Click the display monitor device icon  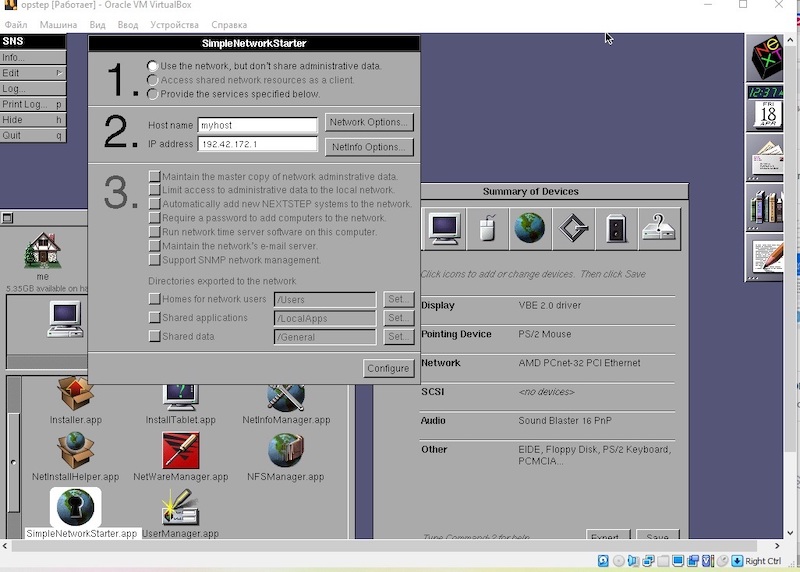444,228
